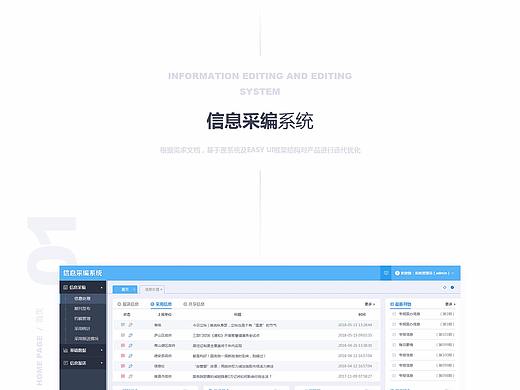The height and width of the screenshot is (390, 520).
Task: Click the red flag in the third table row
Action: click(123, 345)
